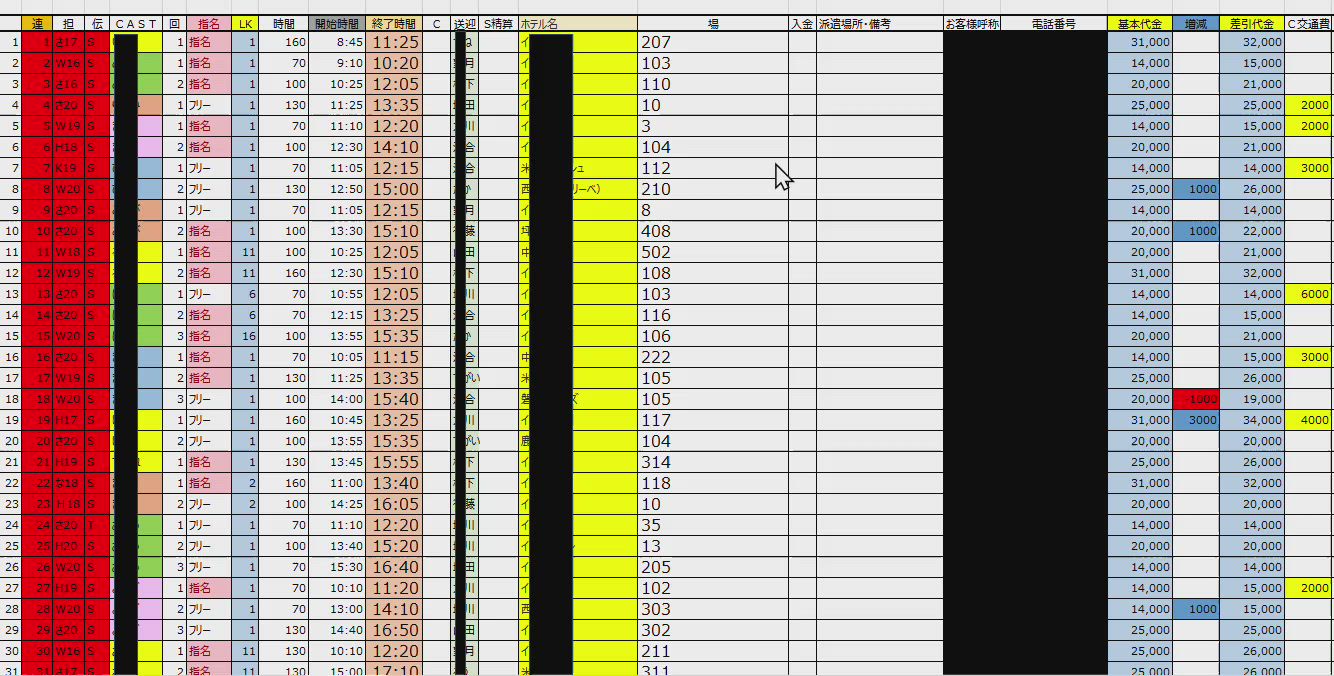Select the room number 502 cell

click(x=711, y=252)
